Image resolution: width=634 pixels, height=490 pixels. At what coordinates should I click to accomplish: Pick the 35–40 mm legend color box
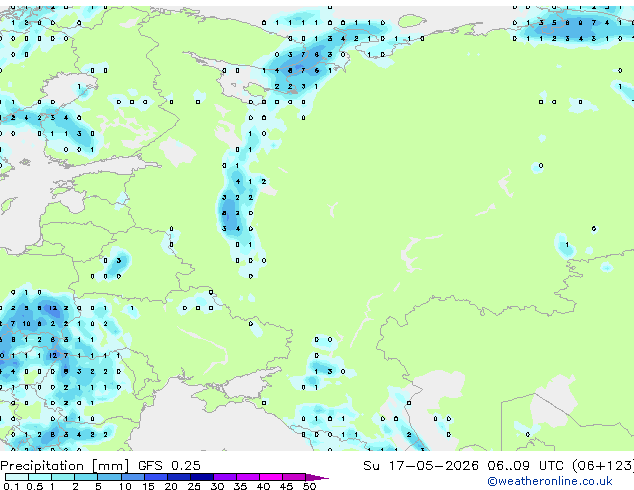point(247,477)
